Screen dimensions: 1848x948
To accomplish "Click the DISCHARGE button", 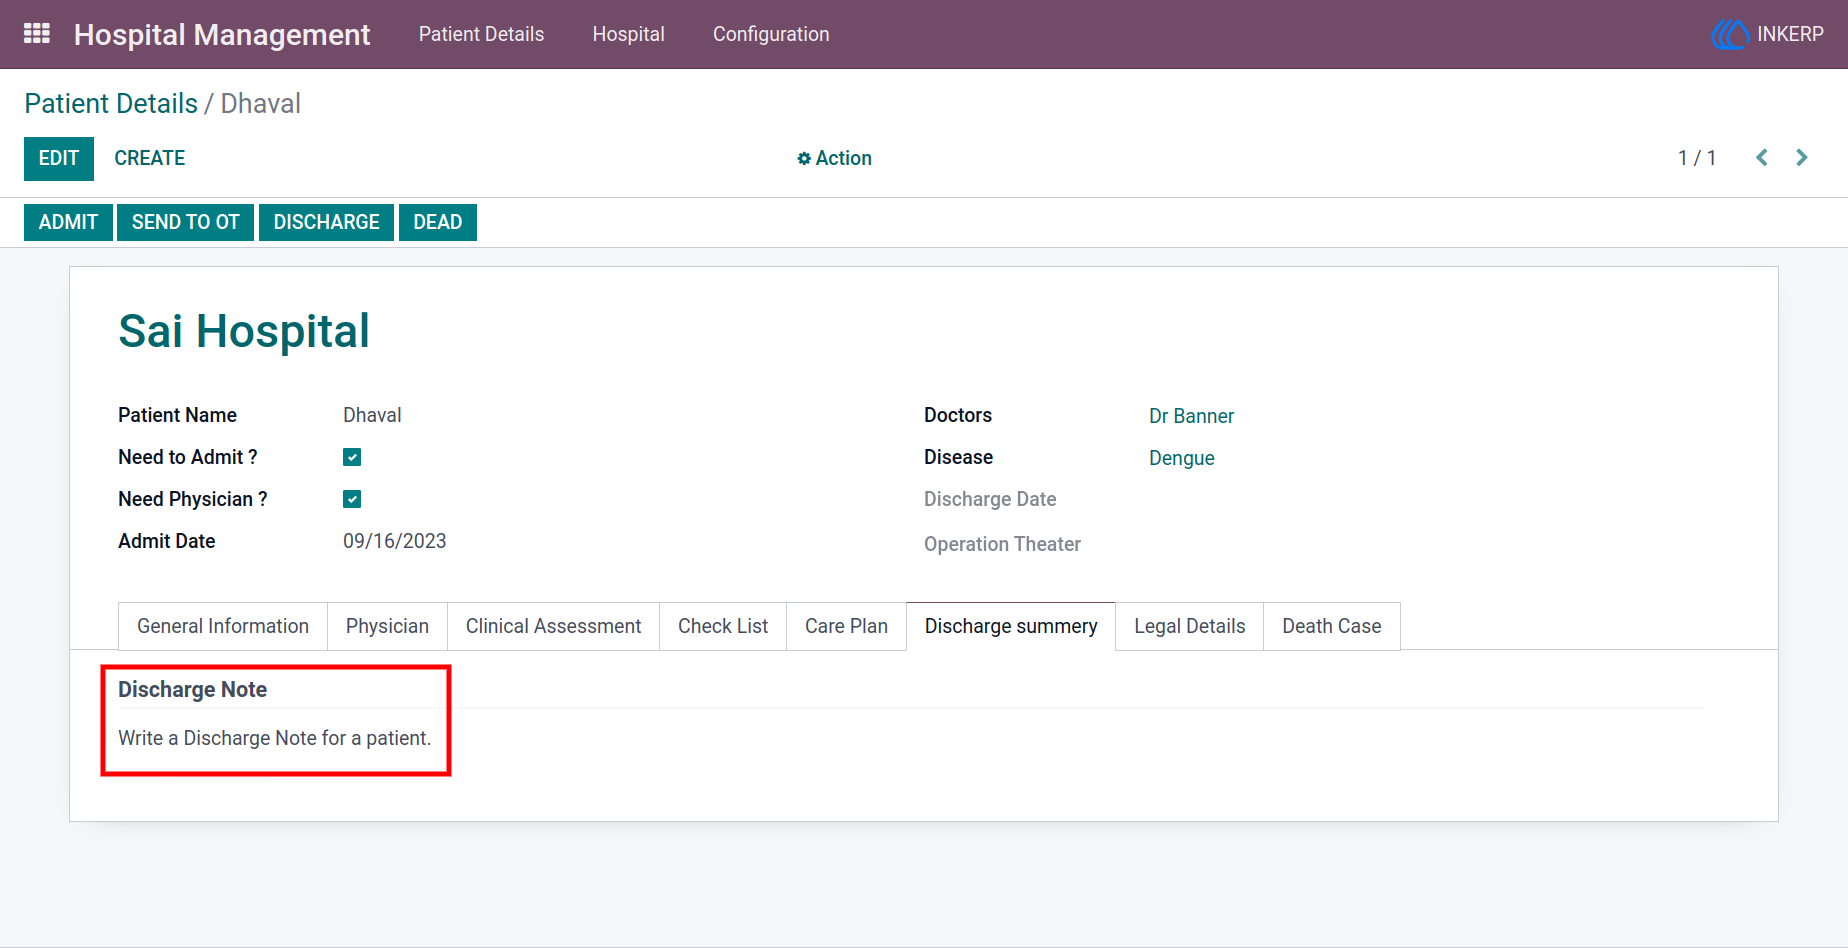I will pyautogui.click(x=326, y=222).
